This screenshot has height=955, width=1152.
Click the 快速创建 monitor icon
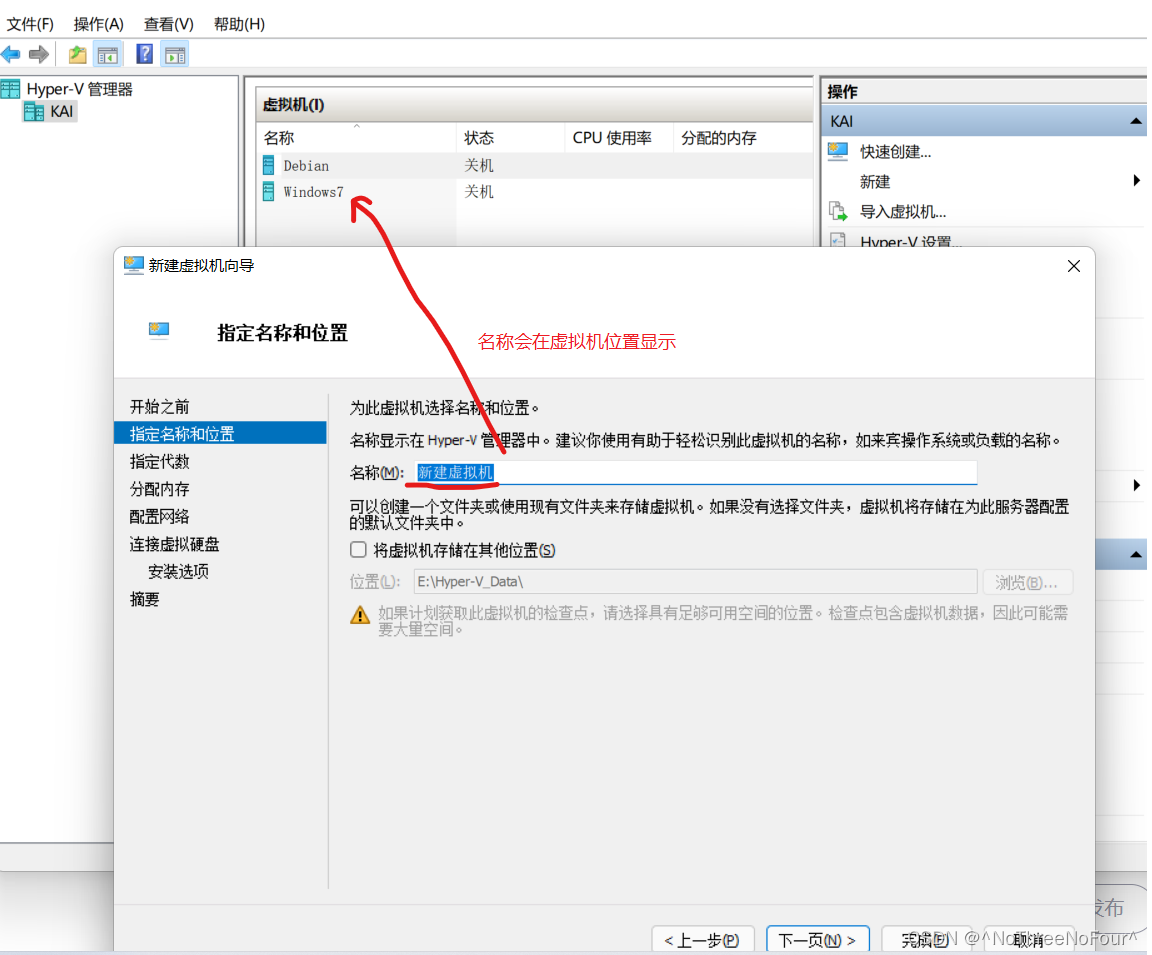pyautogui.click(x=838, y=151)
